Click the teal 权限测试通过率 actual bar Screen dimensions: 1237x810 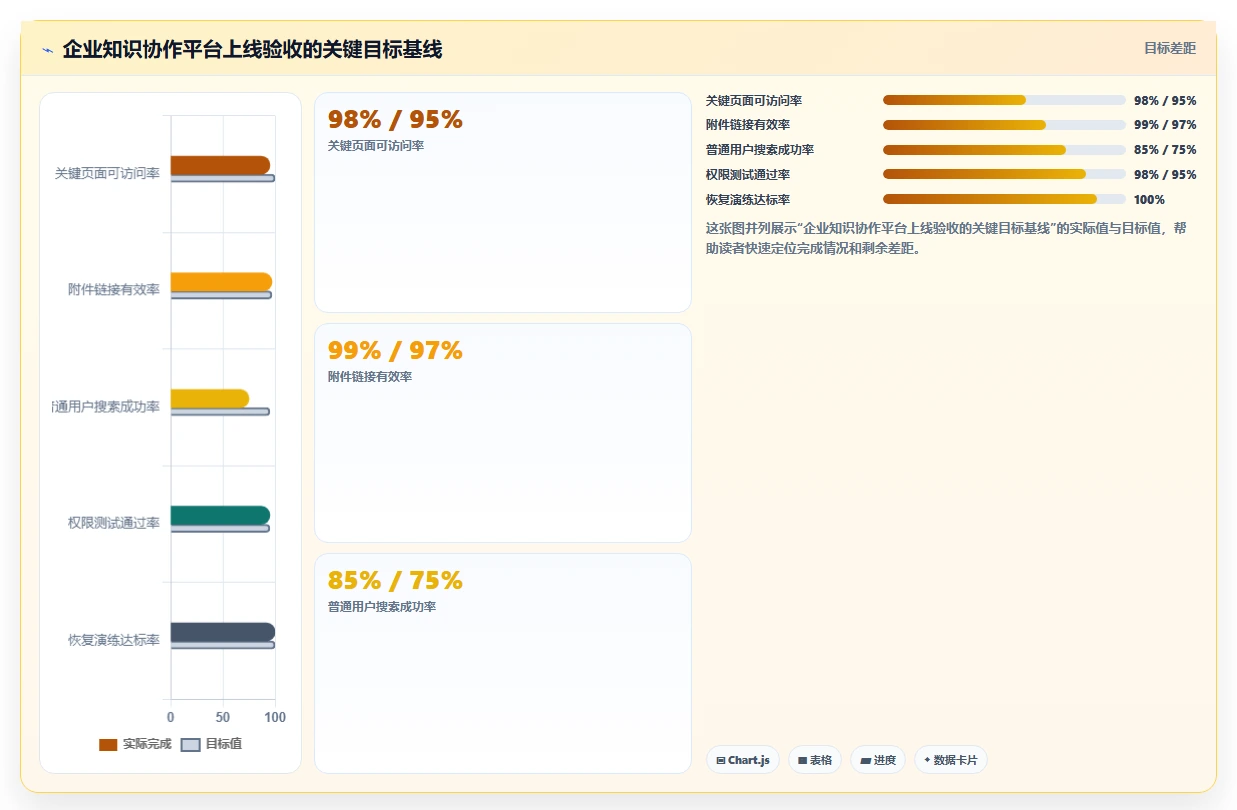pos(220,515)
